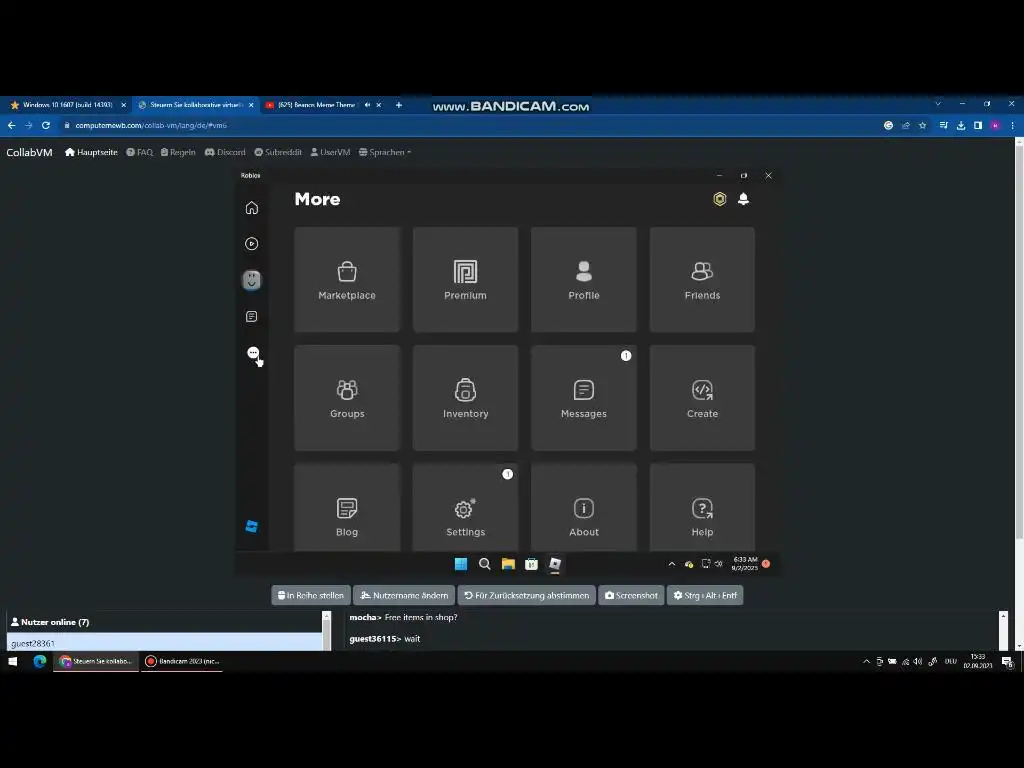Go to Hauptseite in CollabVM navbar
1024x768 pixels.
(x=91, y=152)
